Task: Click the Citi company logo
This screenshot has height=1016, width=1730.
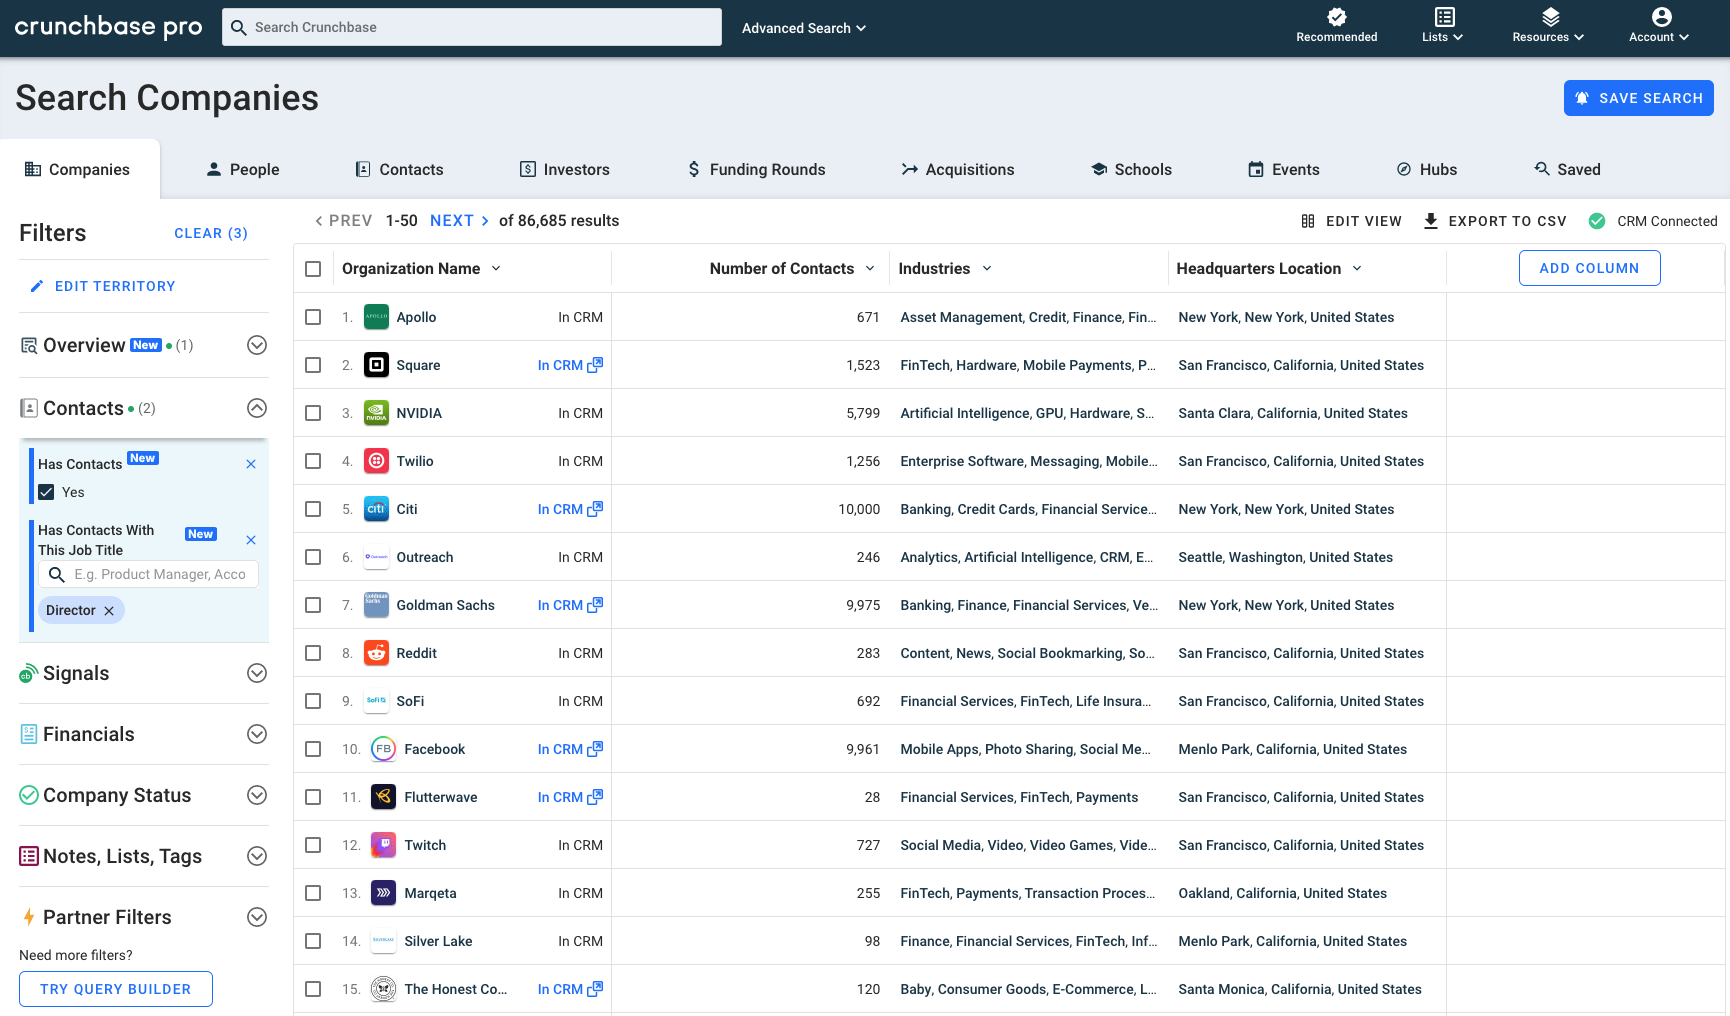Action: (x=376, y=509)
